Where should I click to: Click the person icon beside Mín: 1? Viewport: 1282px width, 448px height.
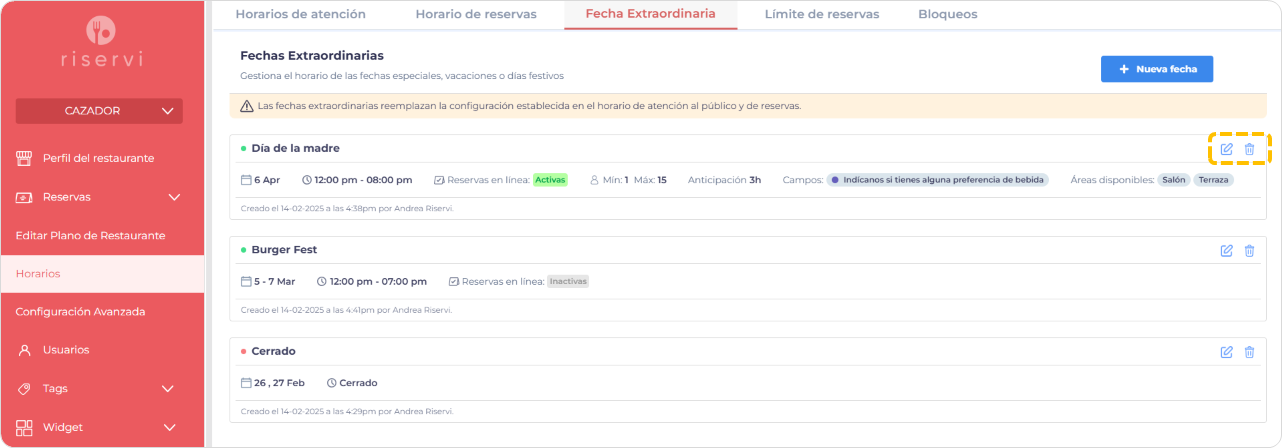tap(593, 180)
